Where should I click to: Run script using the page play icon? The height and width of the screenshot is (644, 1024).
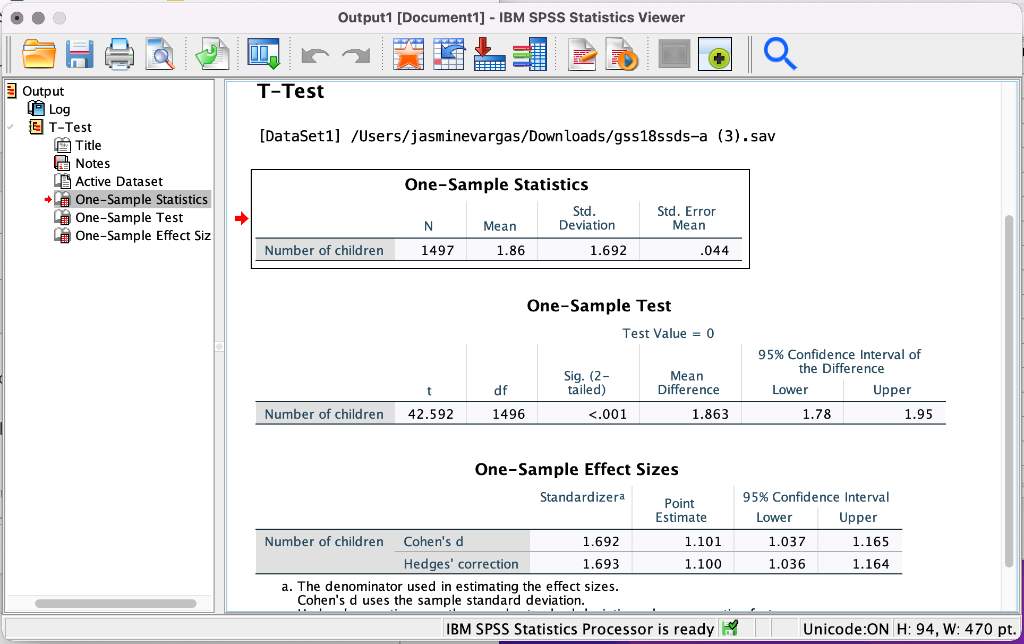[622, 54]
